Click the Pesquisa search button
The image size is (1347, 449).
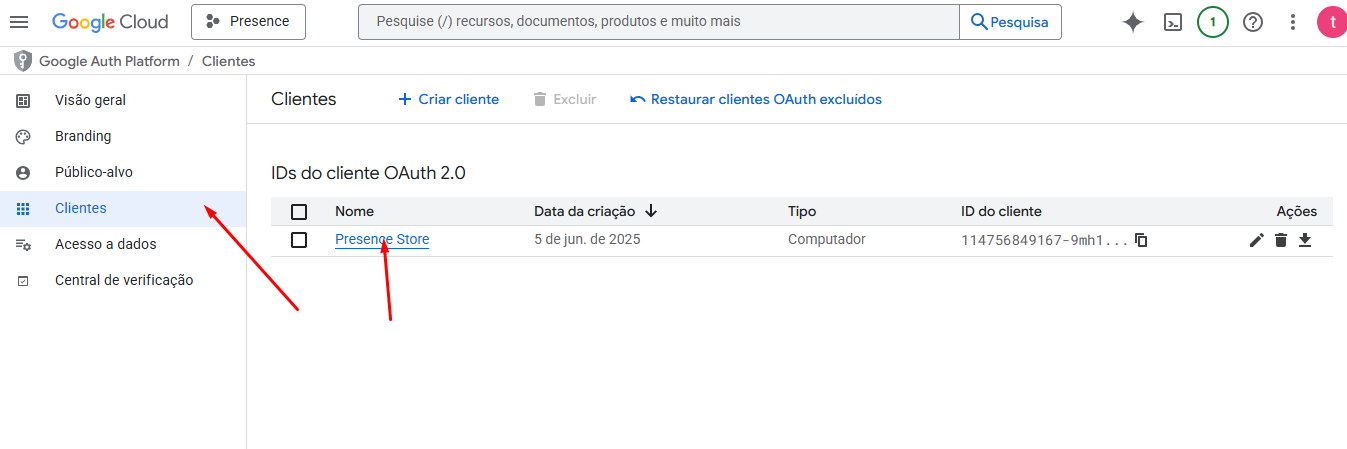[x=1010, y=21]
